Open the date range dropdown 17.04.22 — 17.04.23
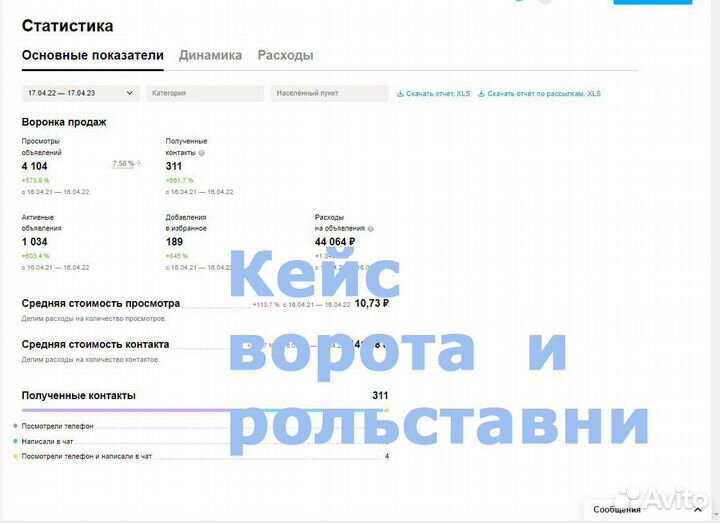The width and height of the screenshot is (720, 524). pyautogui.click(x=81, y=93)
